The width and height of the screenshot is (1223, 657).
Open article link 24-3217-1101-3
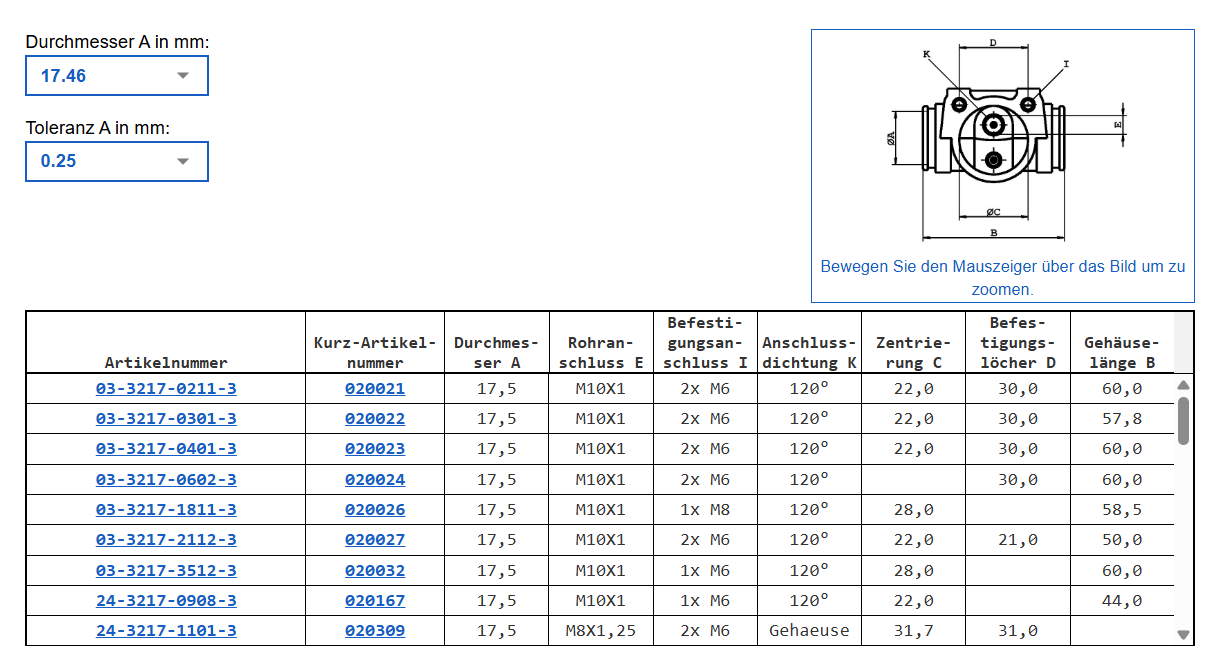point(166,631)
